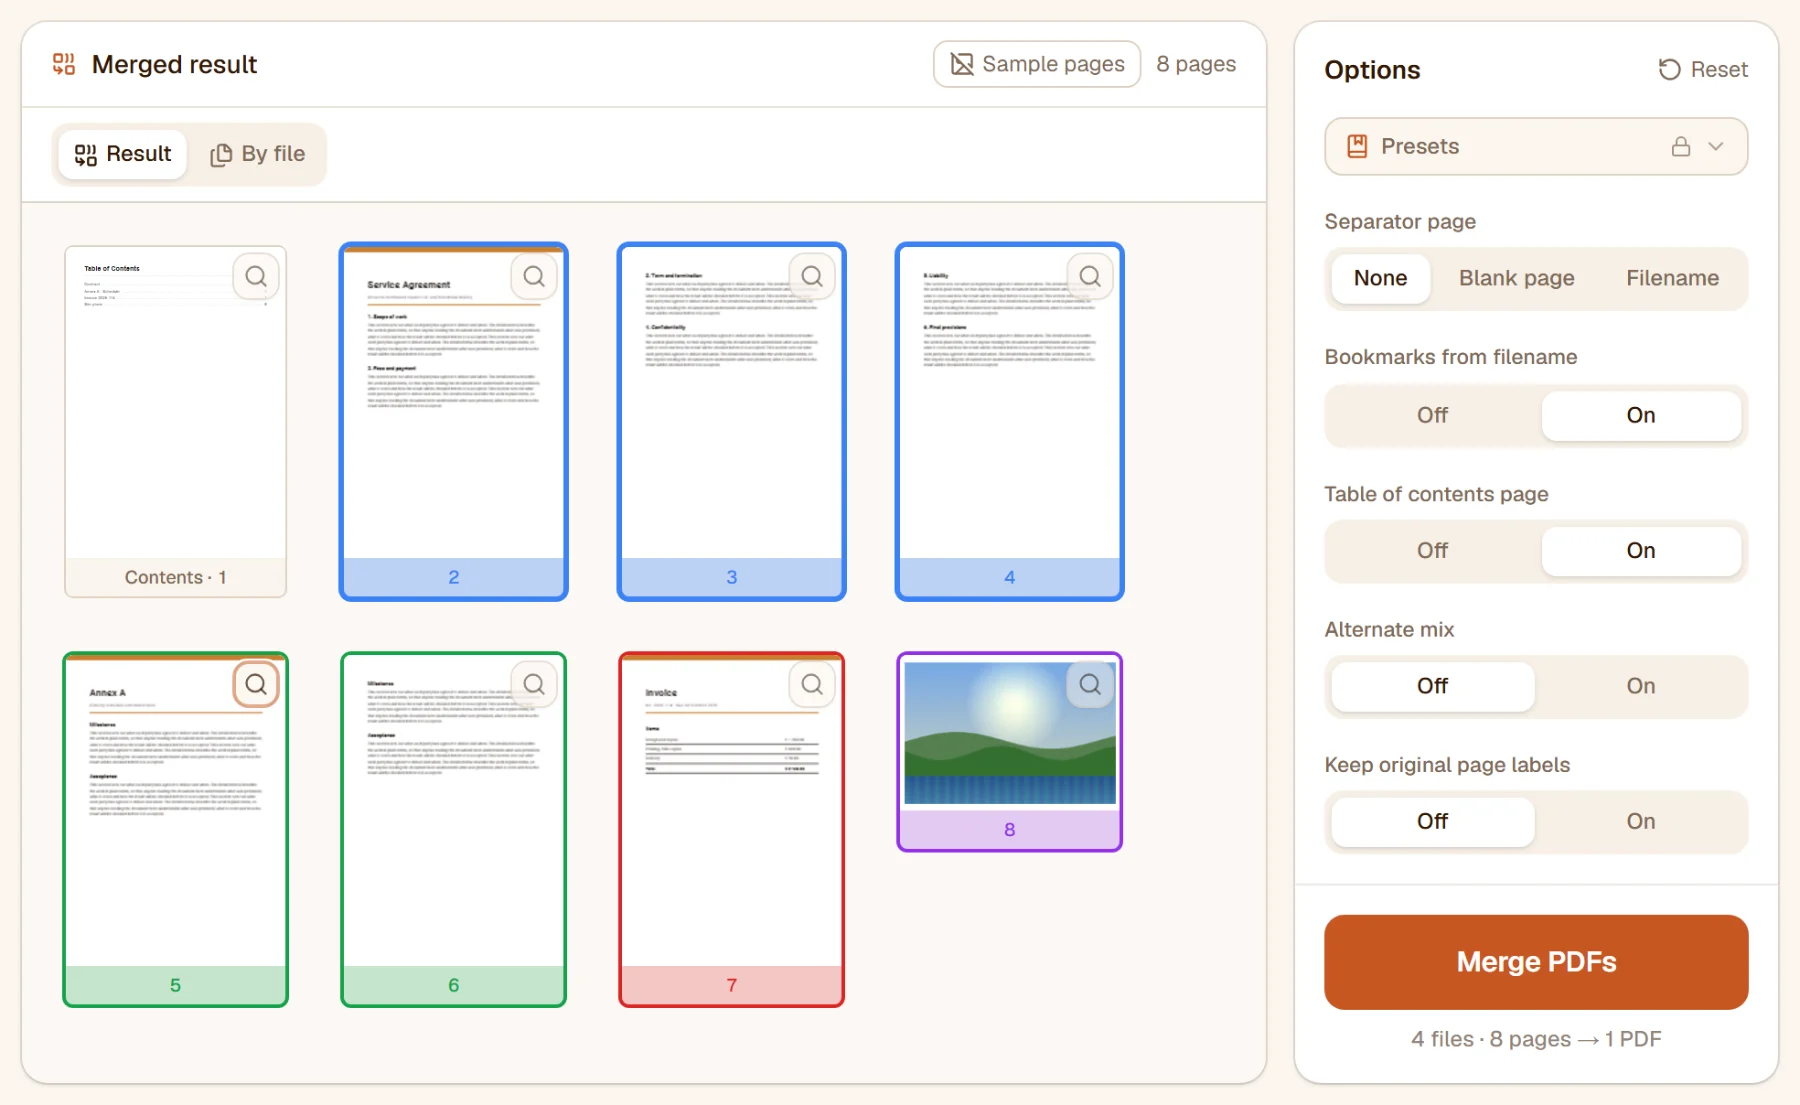1800x1105 pixels.
Task: Select Annex A page 5 thumbnail
Action: pos(176,829)
